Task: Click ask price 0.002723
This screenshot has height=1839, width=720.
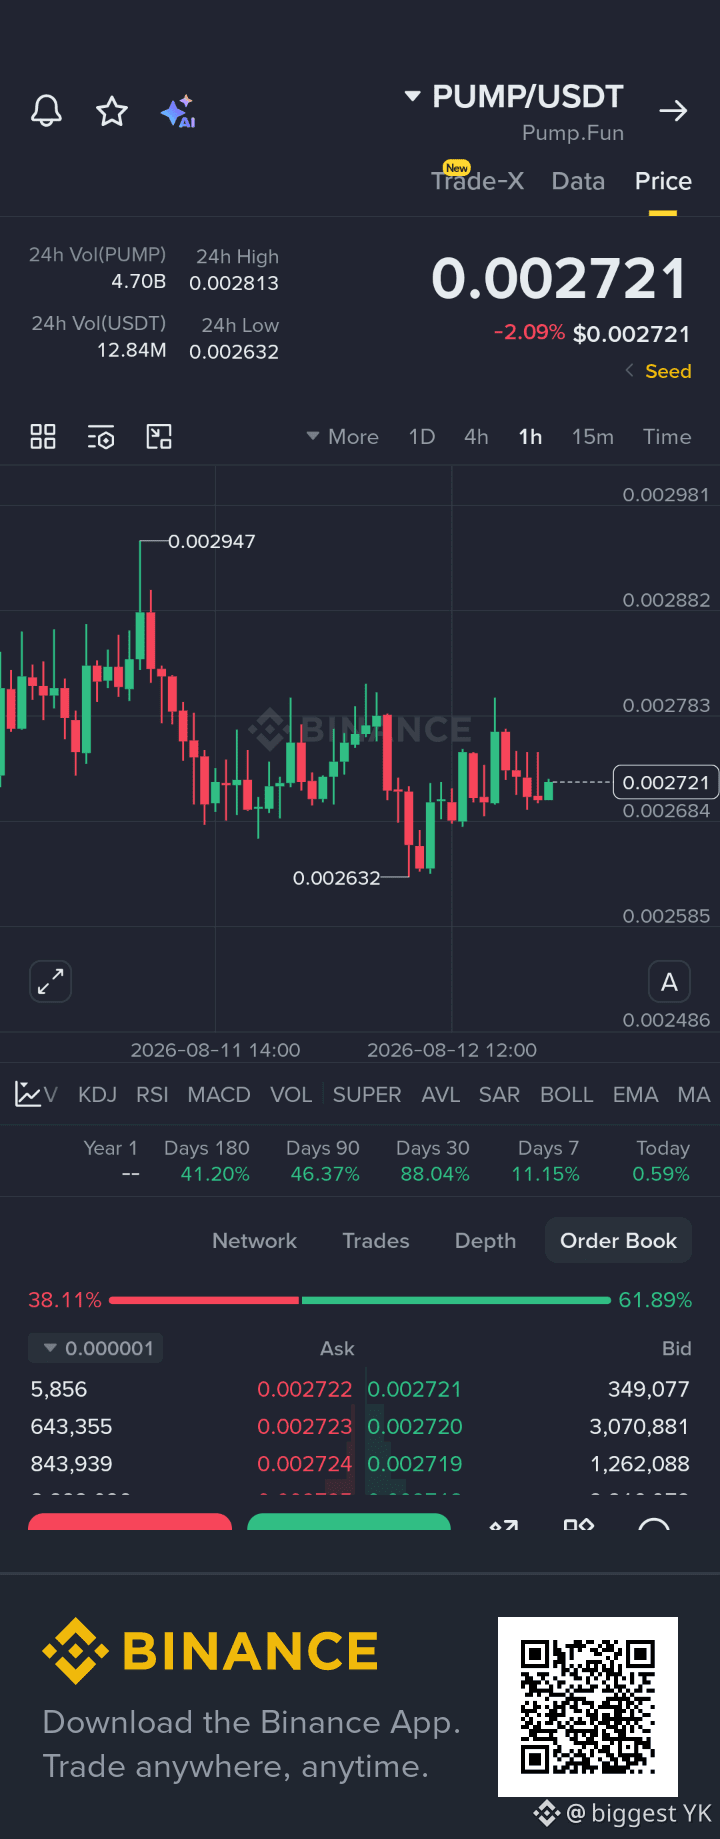Action: click(x=304, y=1426)
